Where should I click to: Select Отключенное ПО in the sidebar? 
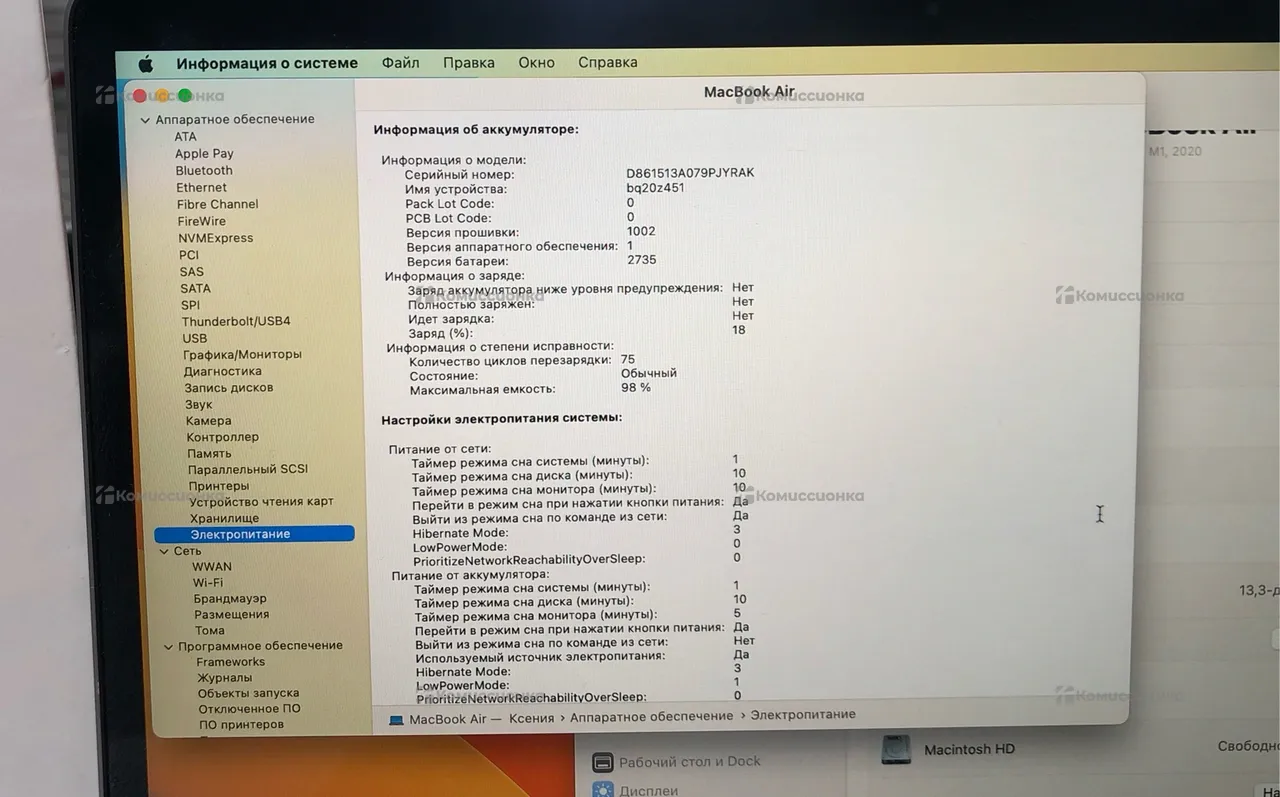(249, 709)
